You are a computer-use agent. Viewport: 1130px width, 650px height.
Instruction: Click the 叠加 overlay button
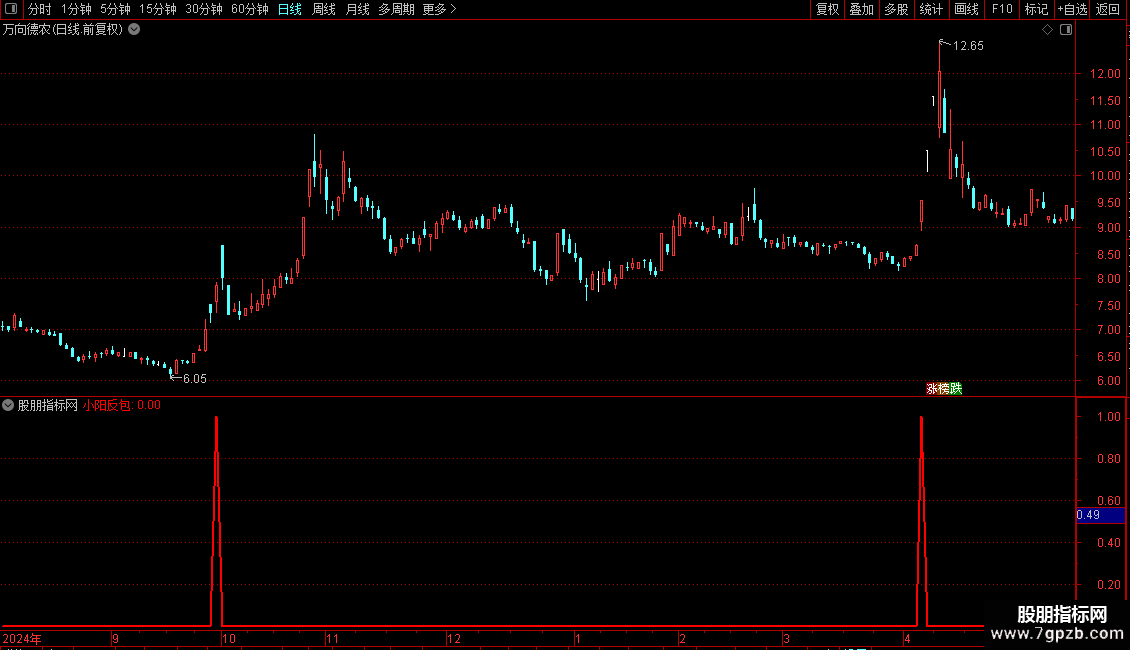[862, 9]
